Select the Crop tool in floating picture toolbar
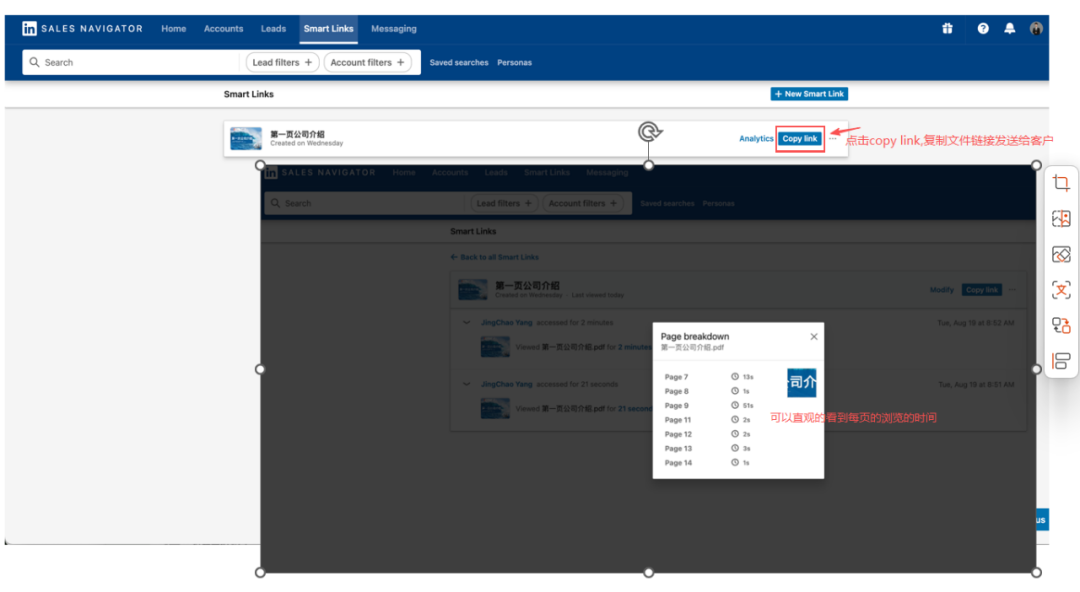Image resolution: width=1080 pixels, height=592 pixels. point(1061,183)
